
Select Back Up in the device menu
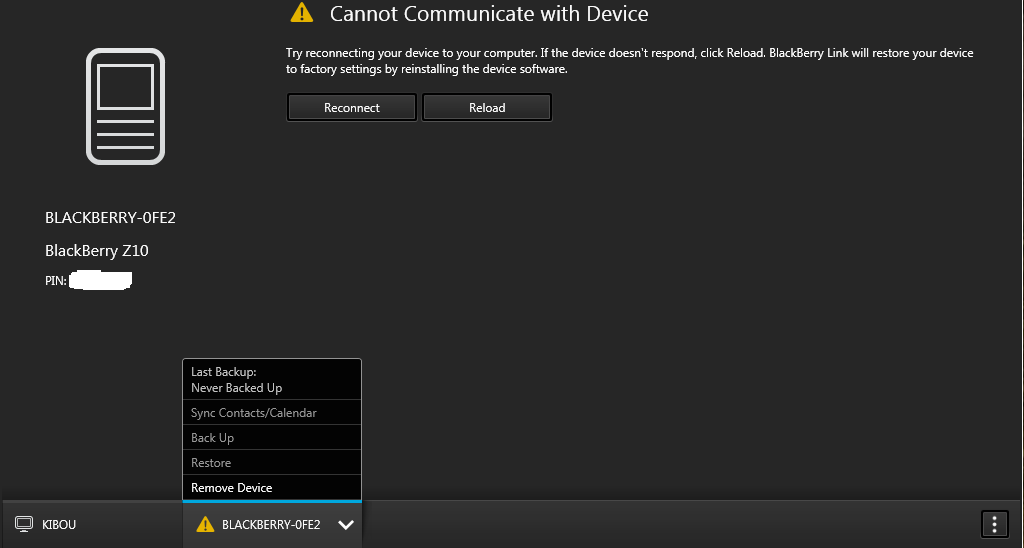point(212,438)
